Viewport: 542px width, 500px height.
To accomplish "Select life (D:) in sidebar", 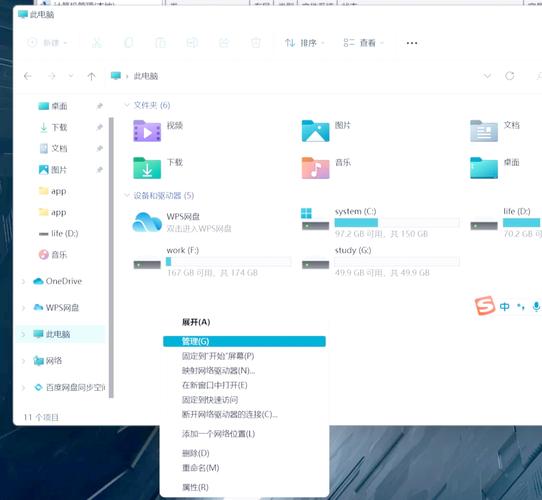I will (58, 233).
